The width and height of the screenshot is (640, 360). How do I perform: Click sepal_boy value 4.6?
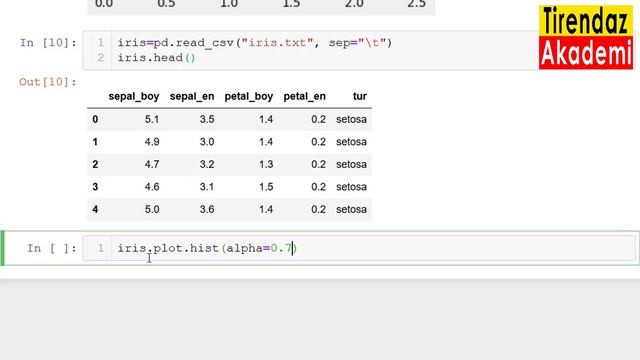click(152, 187)
